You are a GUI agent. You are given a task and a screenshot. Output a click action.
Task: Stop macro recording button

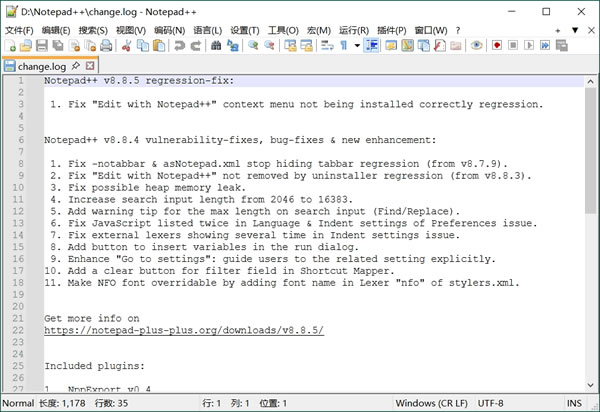tap(513, 46)
